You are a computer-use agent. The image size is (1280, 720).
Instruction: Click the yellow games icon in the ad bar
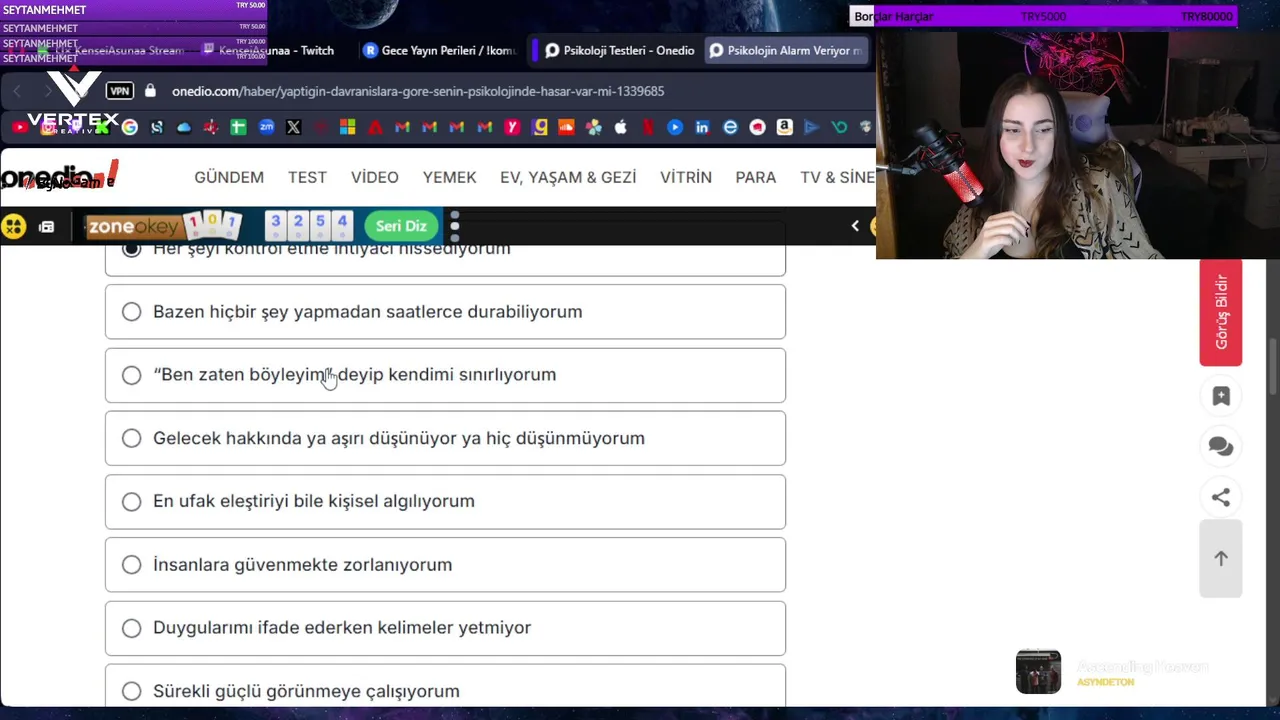(13, 226)
